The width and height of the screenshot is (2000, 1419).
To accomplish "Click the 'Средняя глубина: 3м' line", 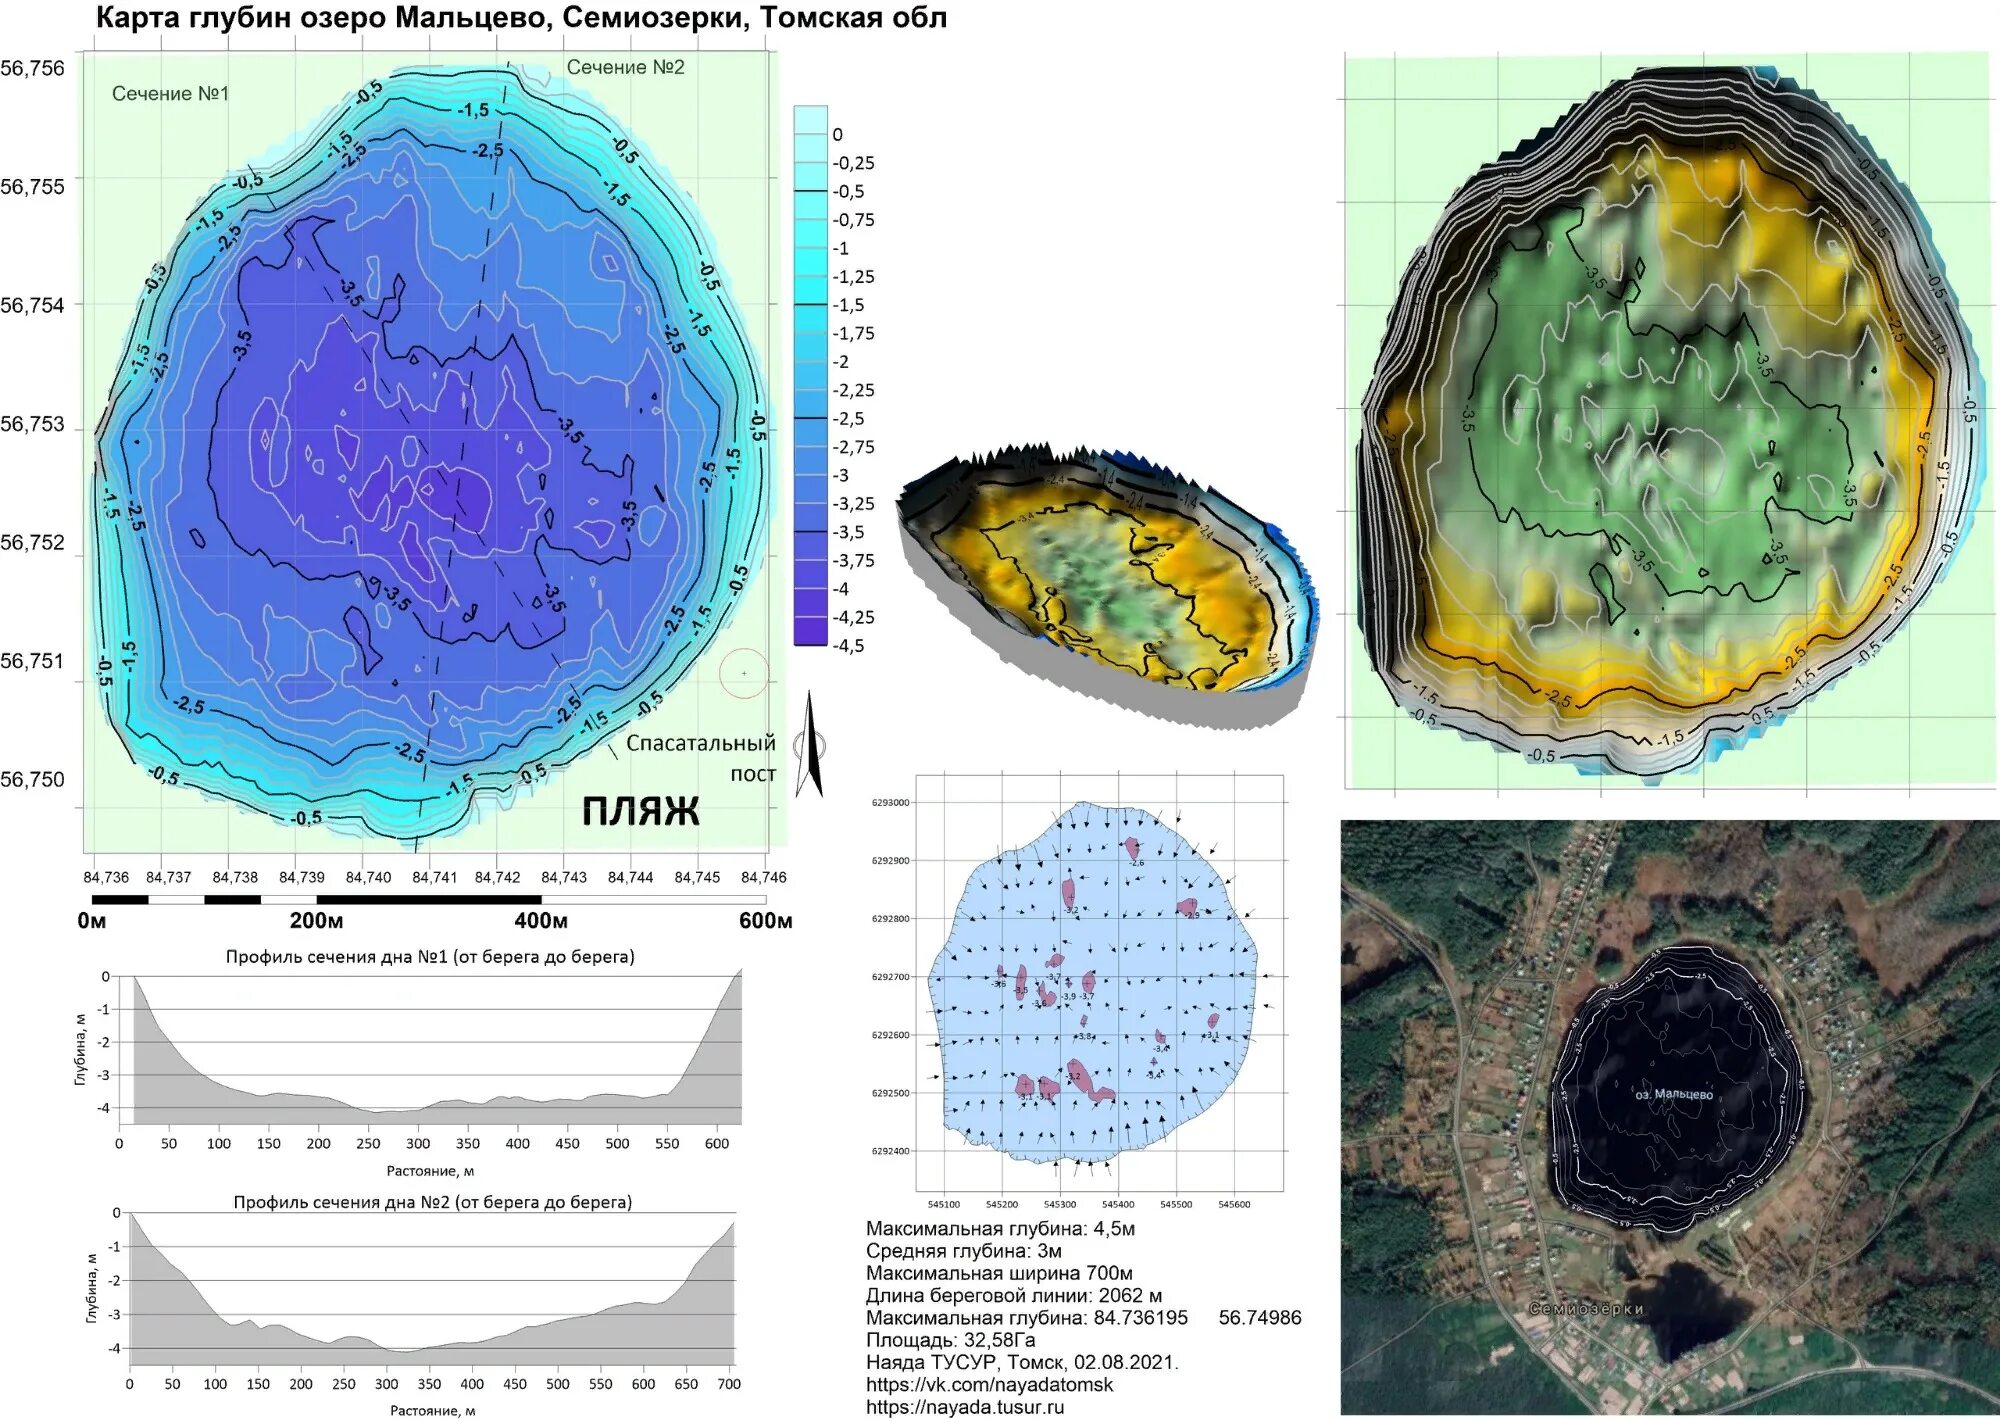I will [964, 1250].
